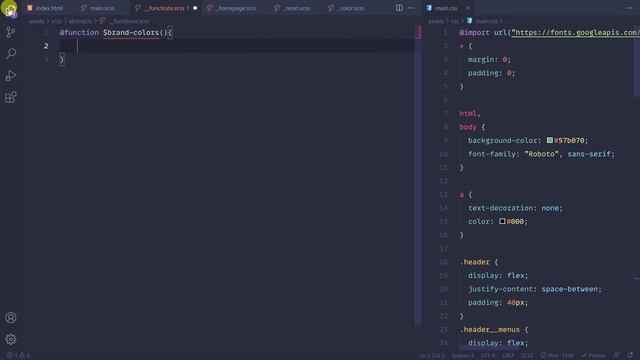Open the Run and Debug view

pos(11,76)
